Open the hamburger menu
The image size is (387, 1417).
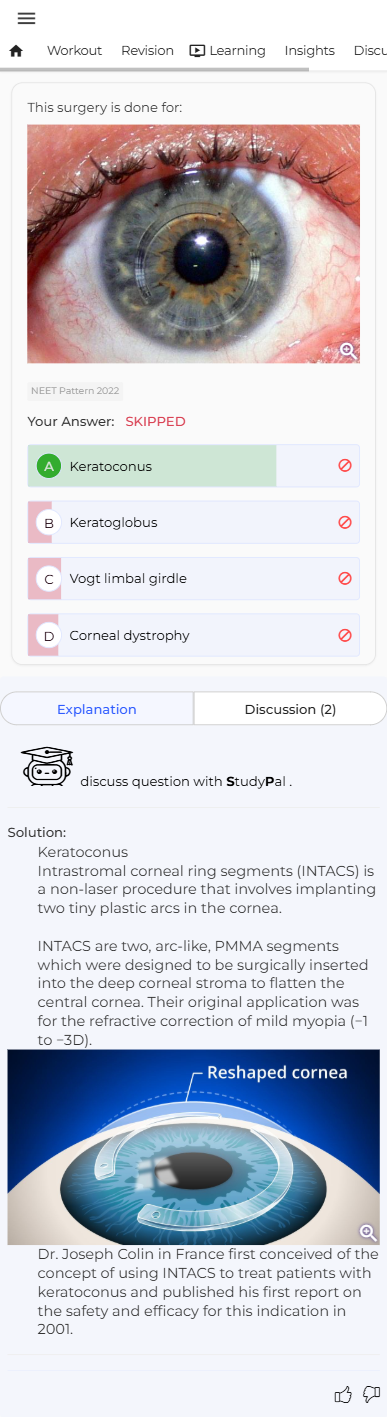click(27, 18)
